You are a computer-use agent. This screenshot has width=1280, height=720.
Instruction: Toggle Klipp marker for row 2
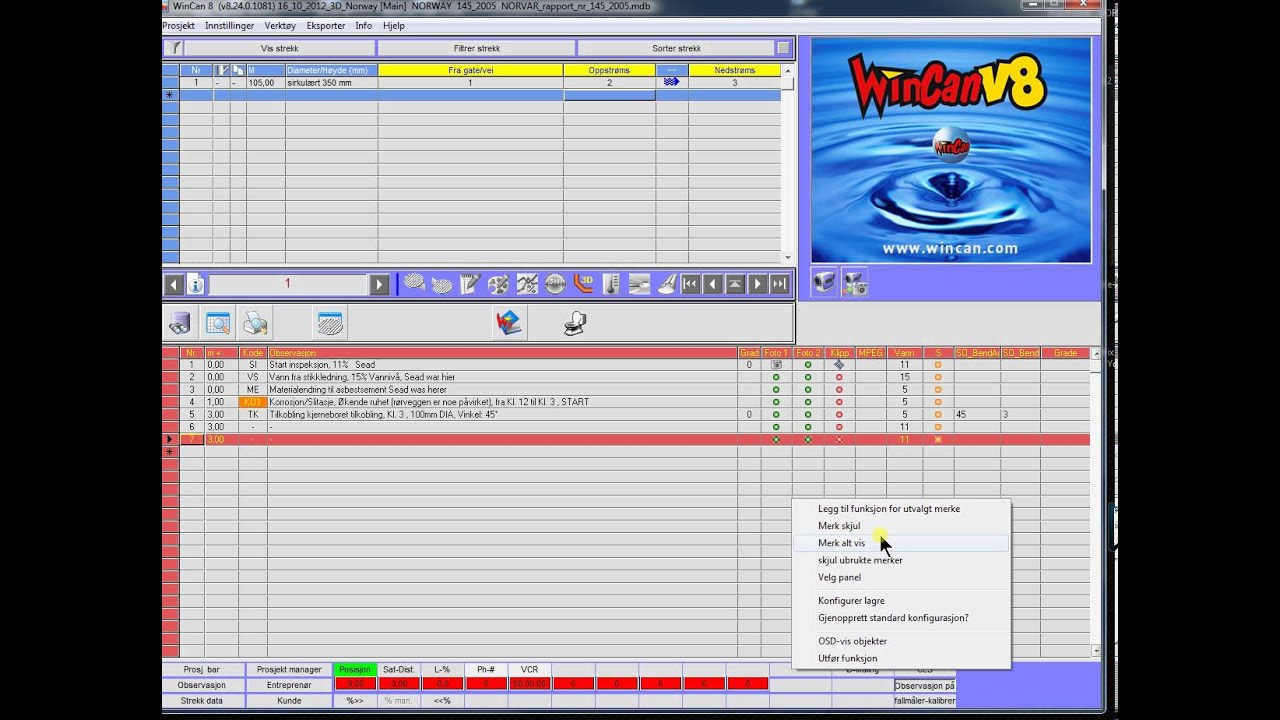[839, 377]
